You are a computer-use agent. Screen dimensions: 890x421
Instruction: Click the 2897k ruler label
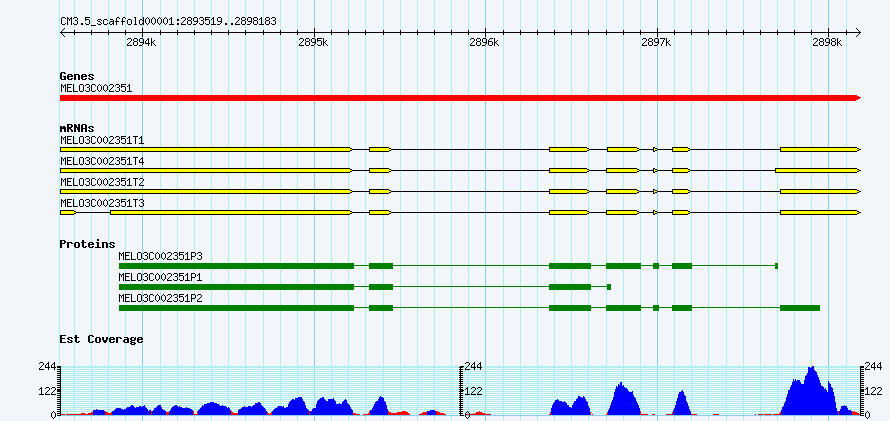pyautogui.click(x=656, y=43)
